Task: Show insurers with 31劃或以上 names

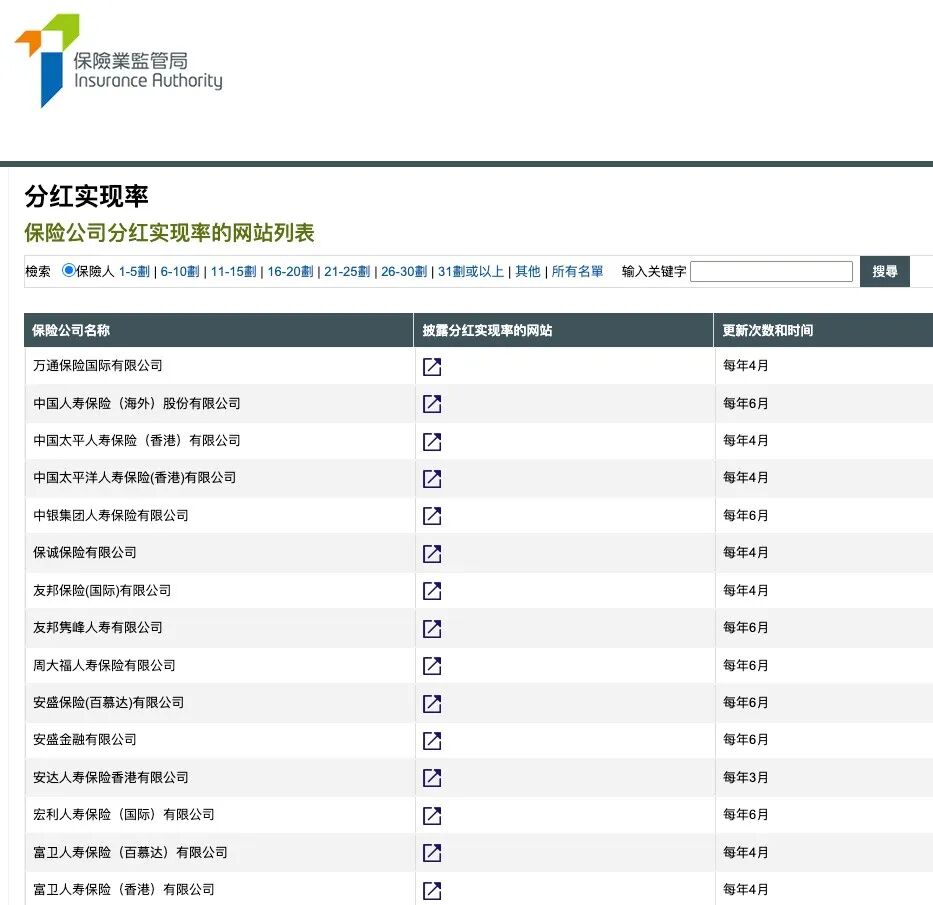Action: pyautogui.click(x=471, y=272)
